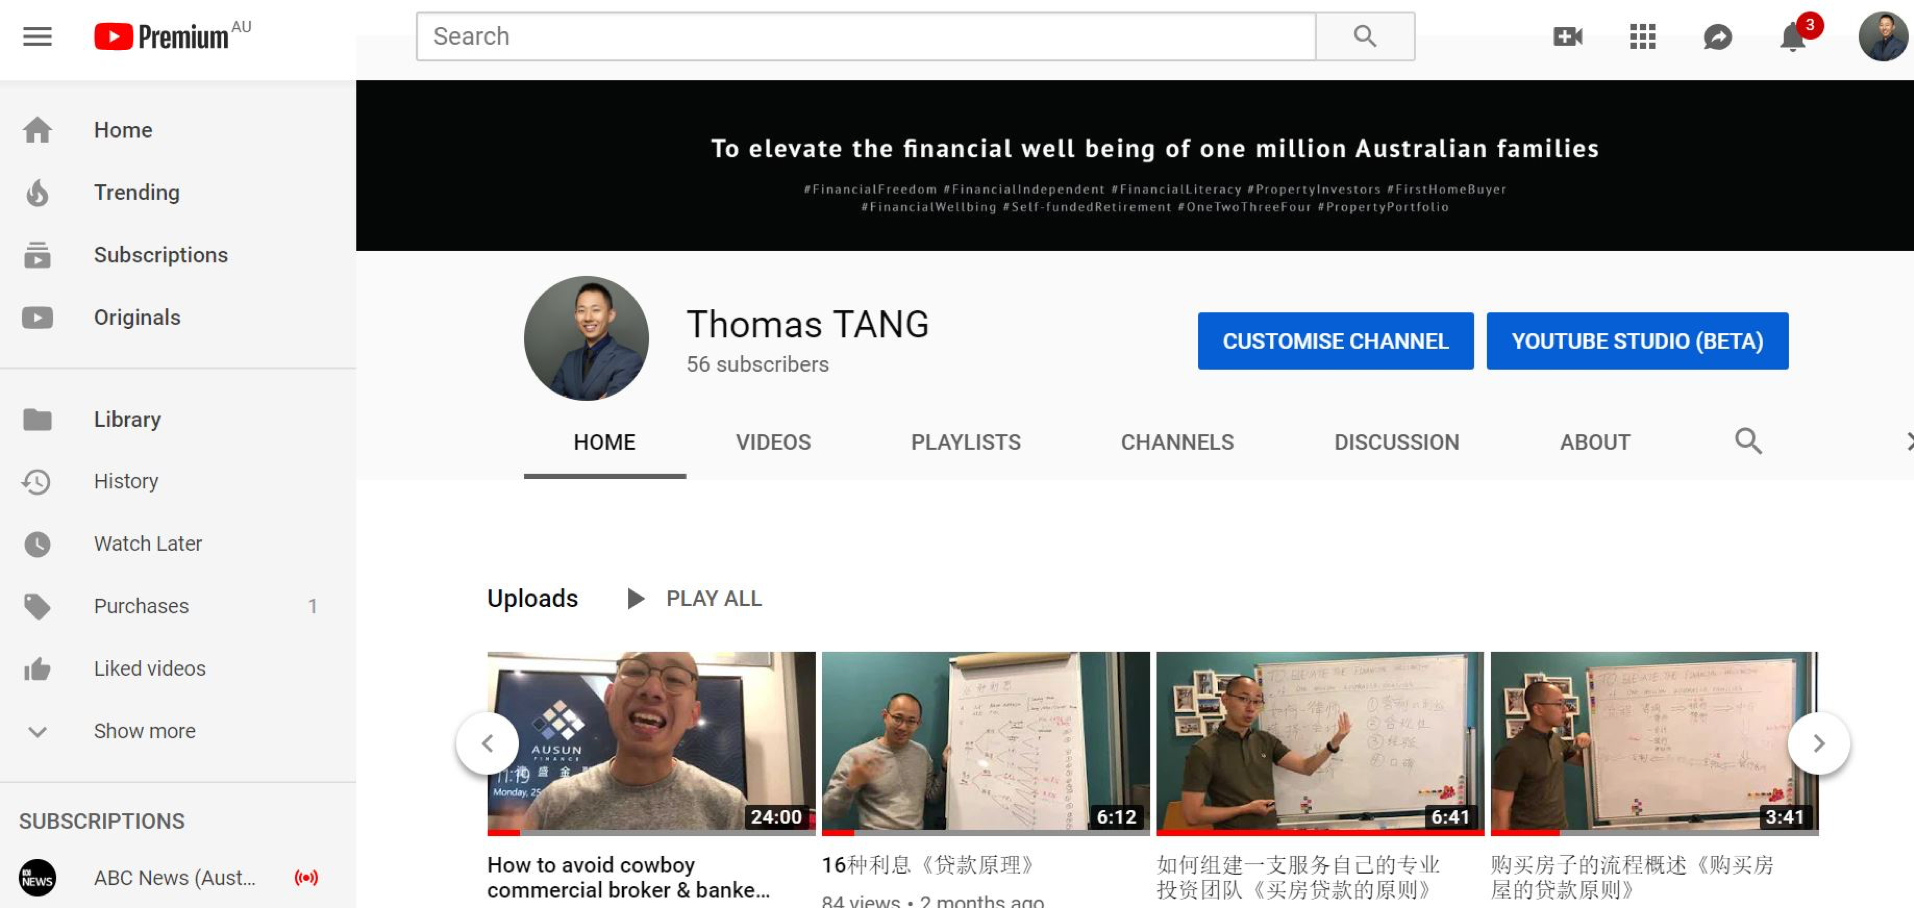
Task: Select the Trending flame icon
Action: (x=37, y=192)
